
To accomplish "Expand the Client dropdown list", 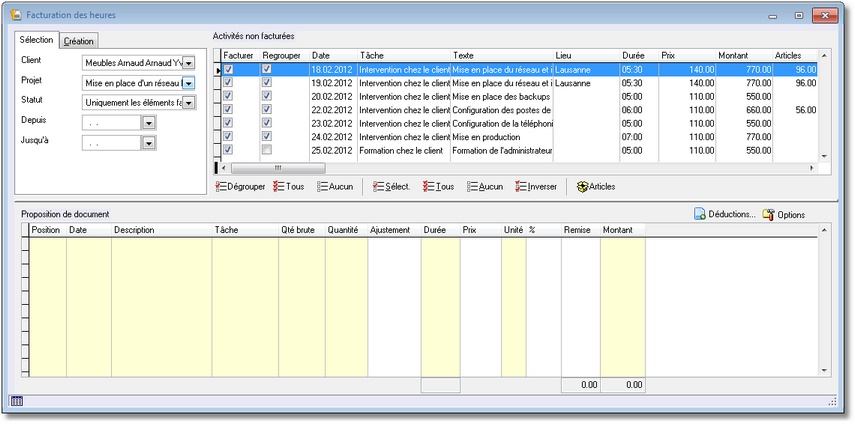I will coord(189,63).
